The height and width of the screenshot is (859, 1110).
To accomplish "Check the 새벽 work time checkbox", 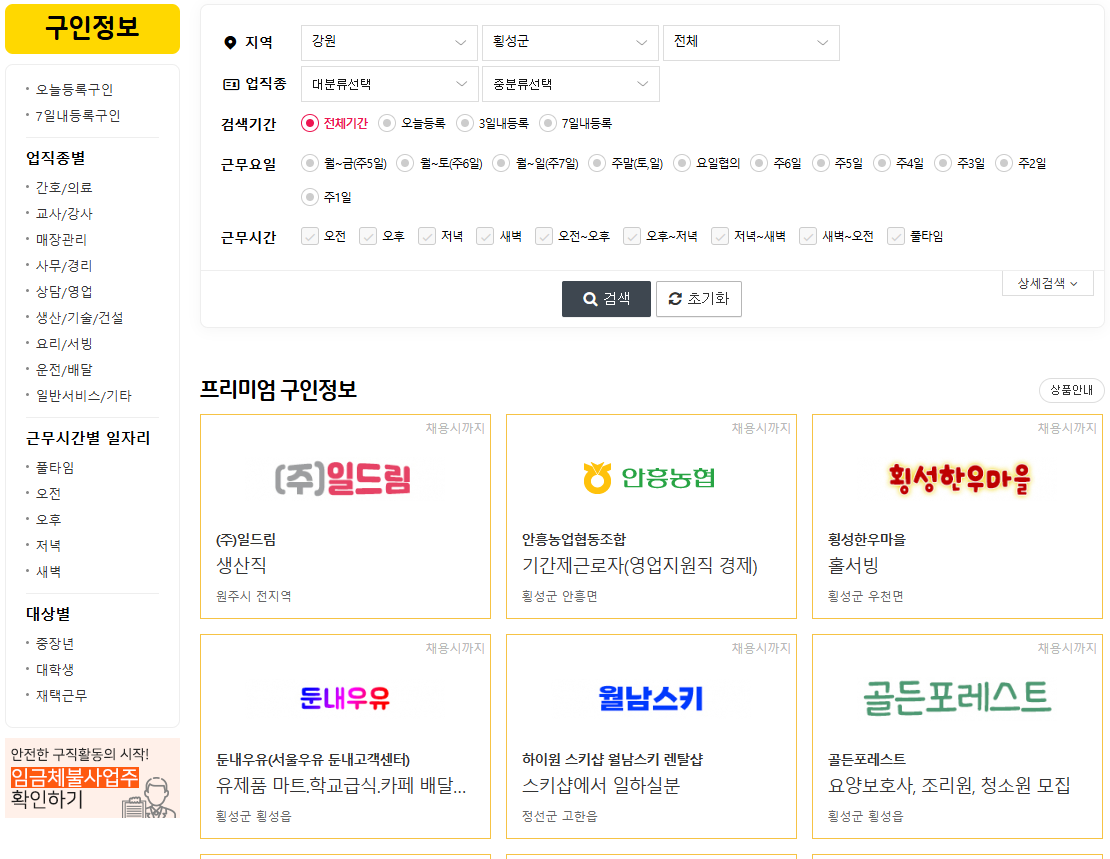I will 485,236.
